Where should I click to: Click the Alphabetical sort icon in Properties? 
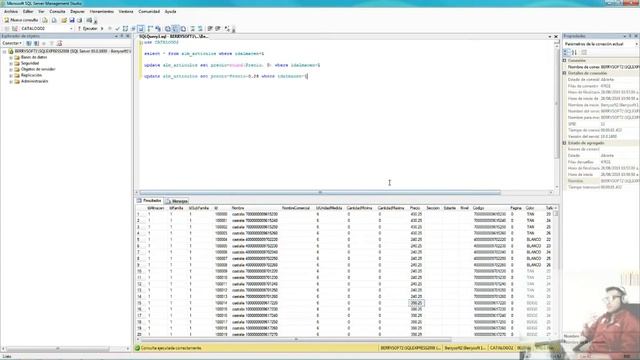pos(574,52)
